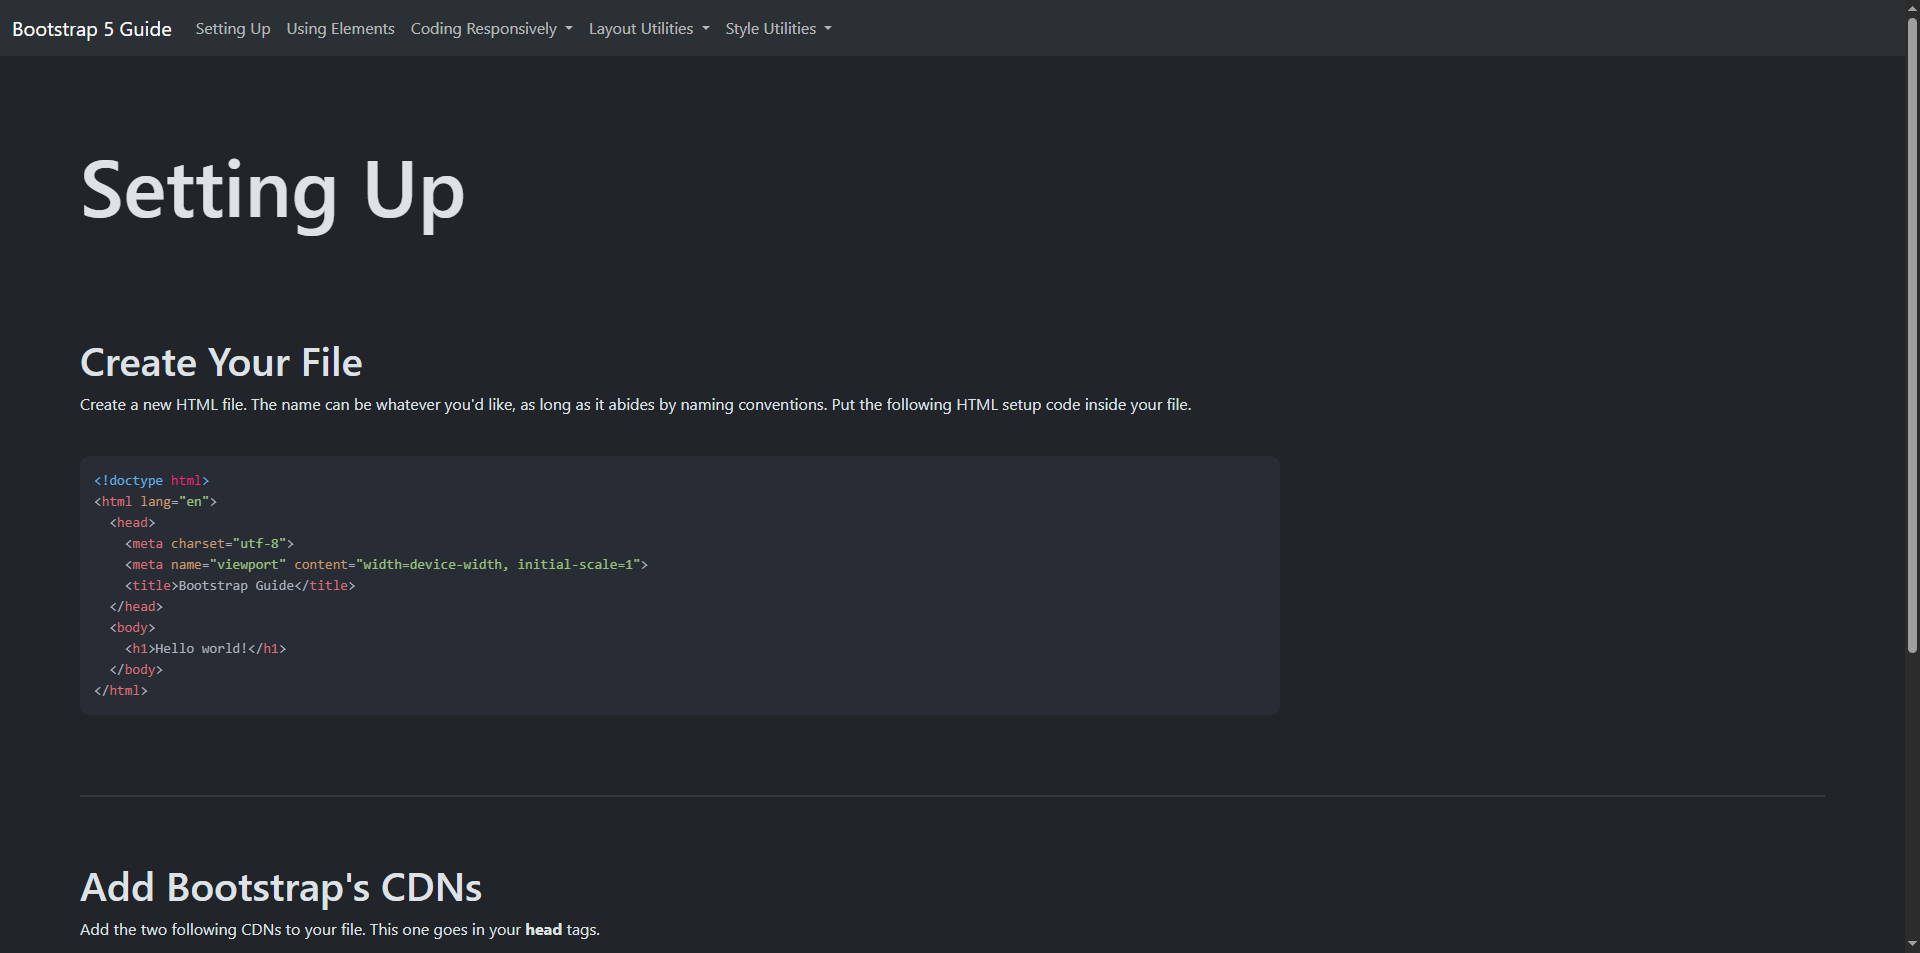This screenshot has width=1920, height=953.
Task: Click the Bootstrap 5 Guide brand link
Action: click(x=92, y=29)
